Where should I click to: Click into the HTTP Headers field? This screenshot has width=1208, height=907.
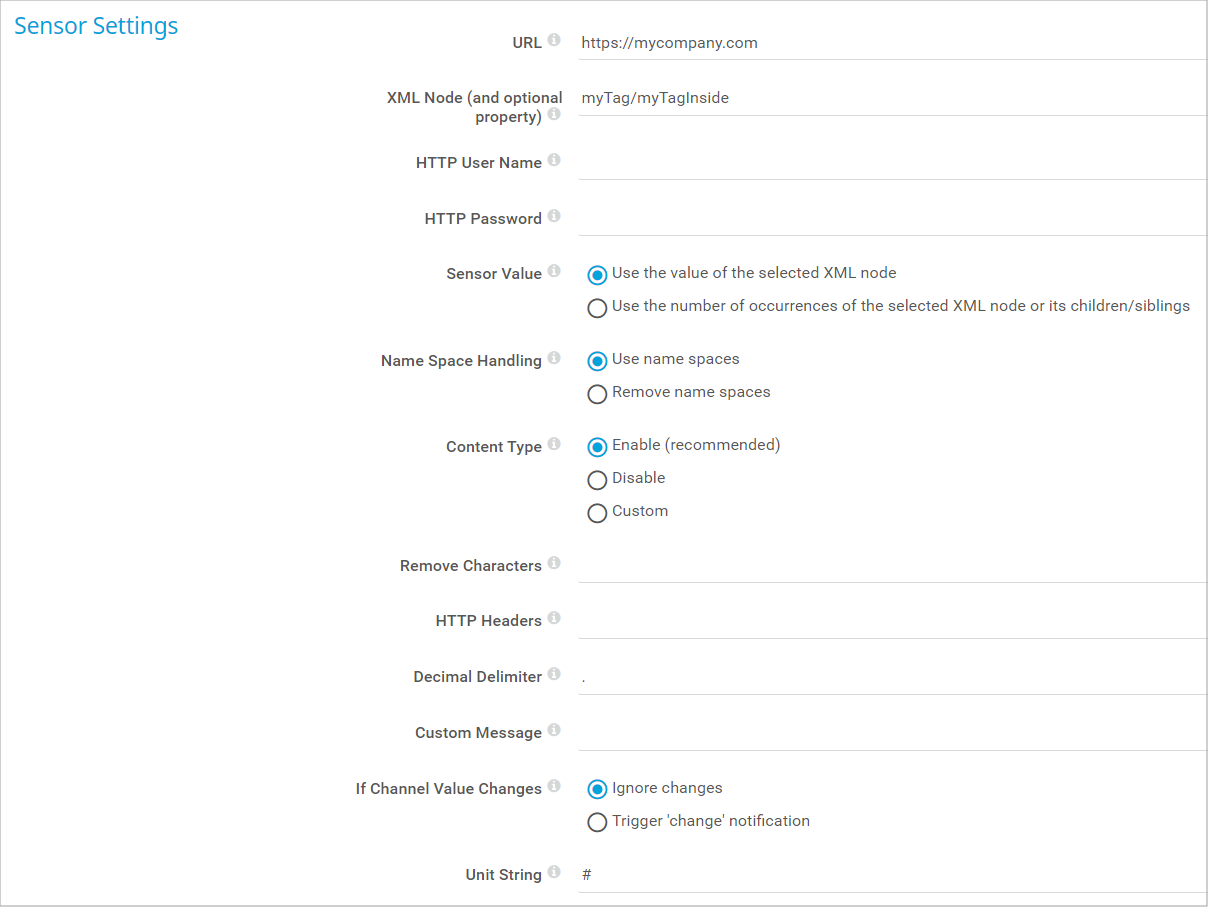tap(890, 621)
